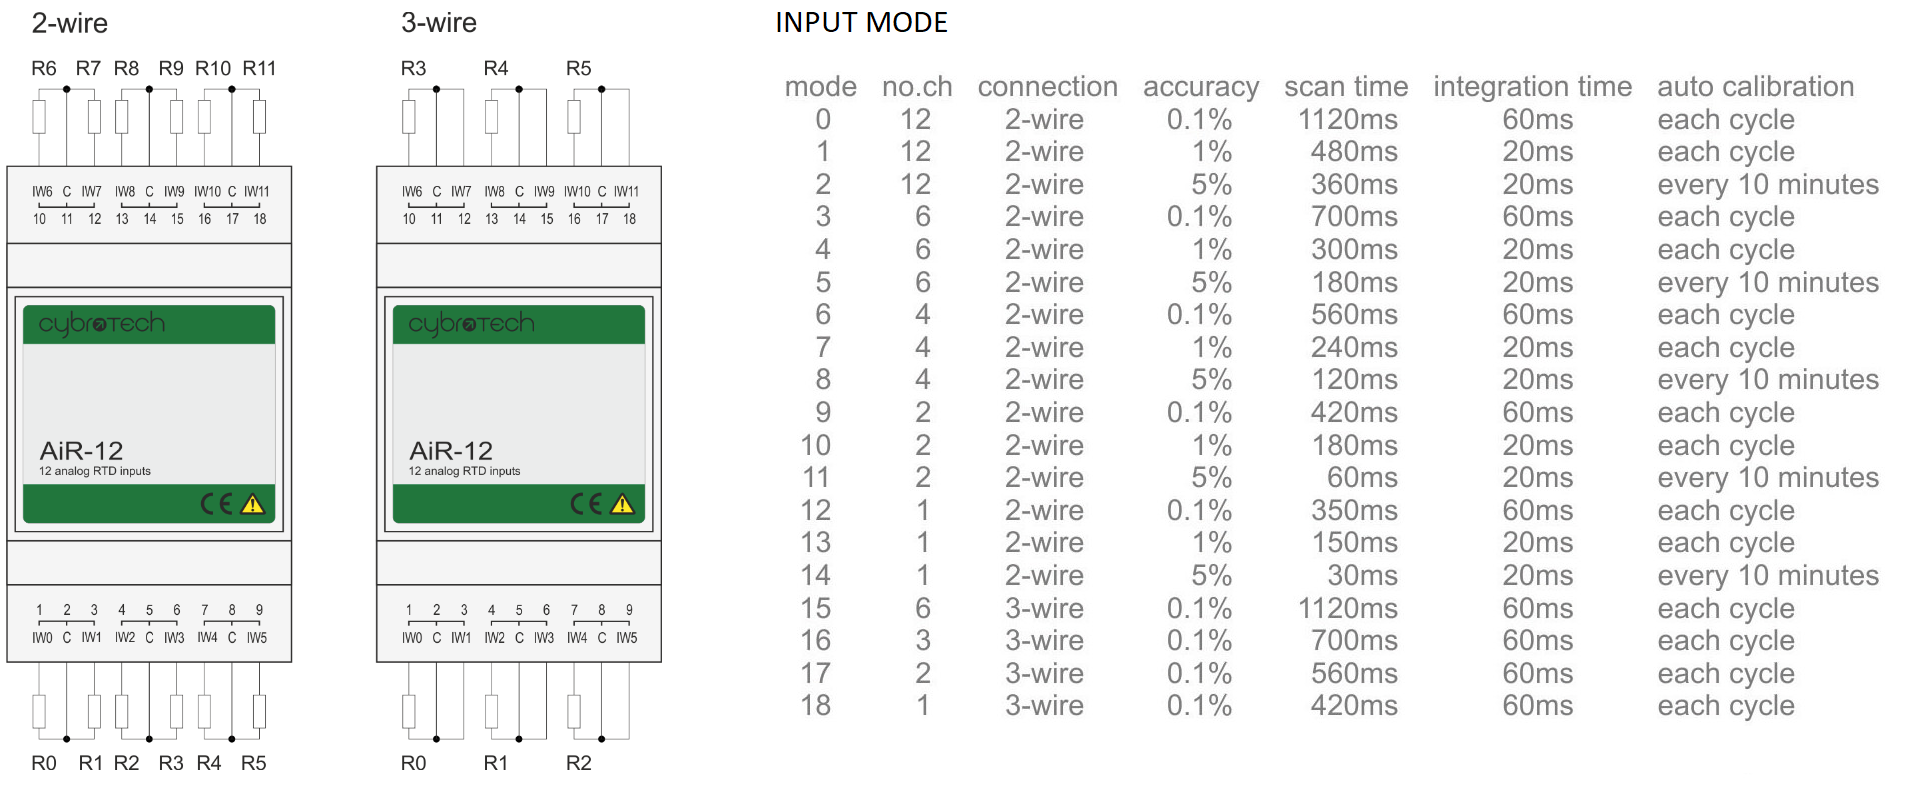
Task: Select the 1120ms scan time in mode 0 row
Action: 1347,120
